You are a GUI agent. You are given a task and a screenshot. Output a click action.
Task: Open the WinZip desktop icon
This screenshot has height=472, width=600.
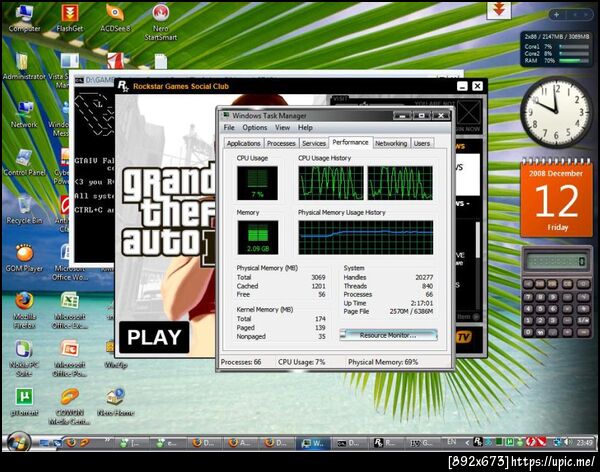[115, 354]
